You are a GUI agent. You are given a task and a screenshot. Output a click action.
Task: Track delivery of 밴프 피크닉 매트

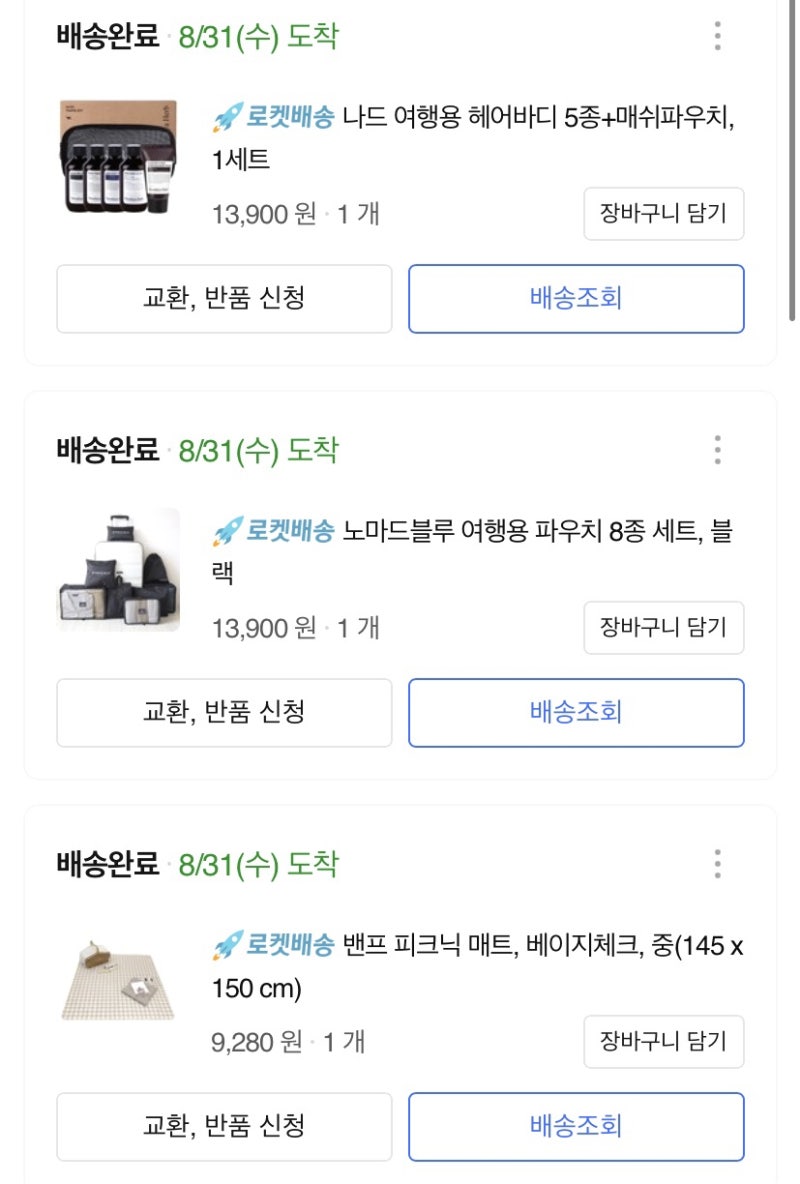point(576,1126)
